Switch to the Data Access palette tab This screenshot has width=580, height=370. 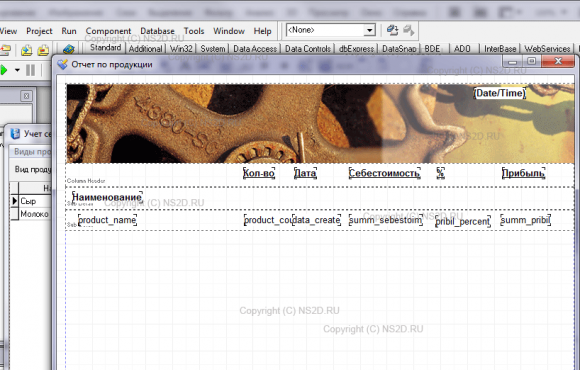pos(255,49)
